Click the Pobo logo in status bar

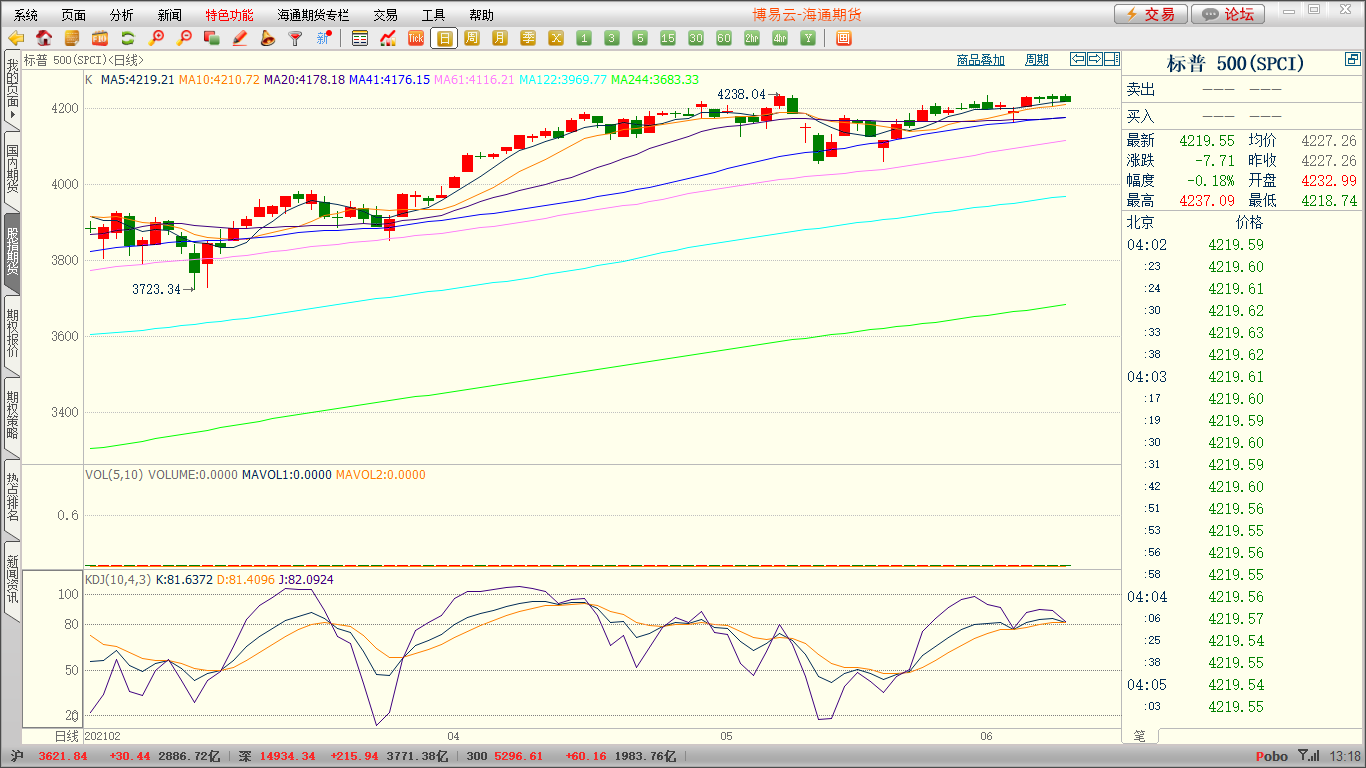[x=1272, y=756]
